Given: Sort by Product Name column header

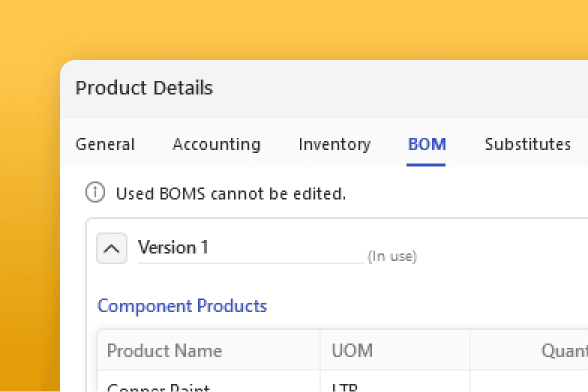Looking at the screenshot, I should (164, 351).
